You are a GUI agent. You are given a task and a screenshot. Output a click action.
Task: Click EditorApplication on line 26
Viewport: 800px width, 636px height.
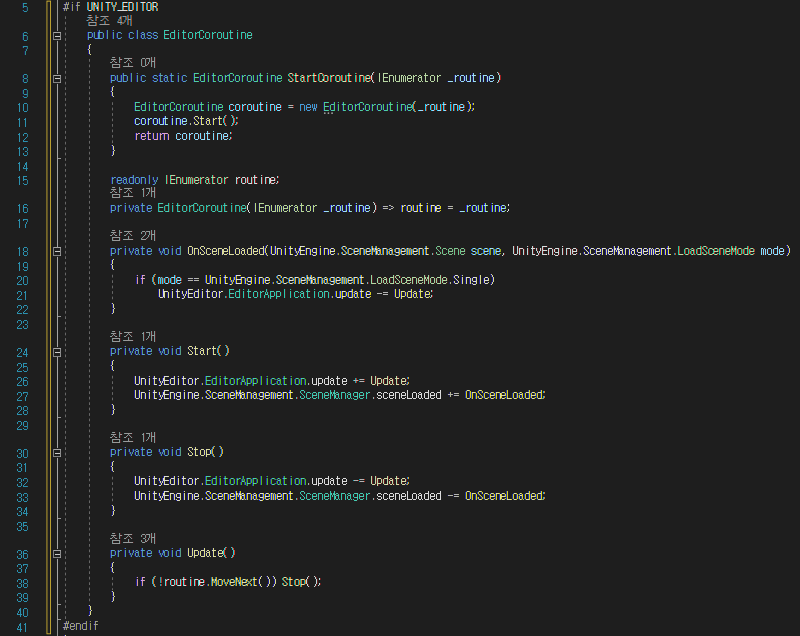click(x=256, y=381)
